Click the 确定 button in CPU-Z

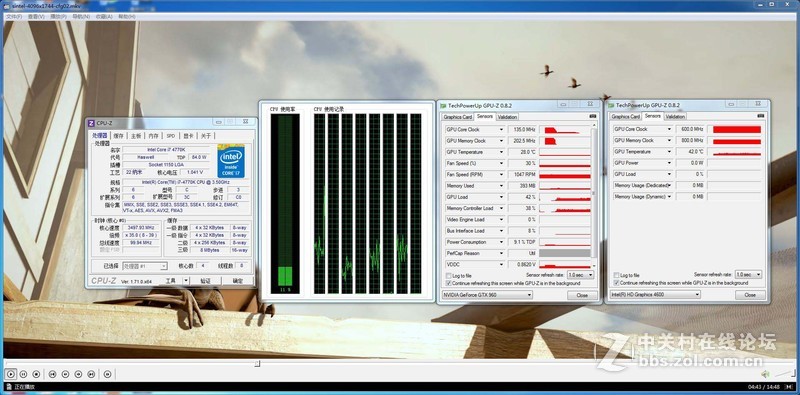(x=238, y=281)
